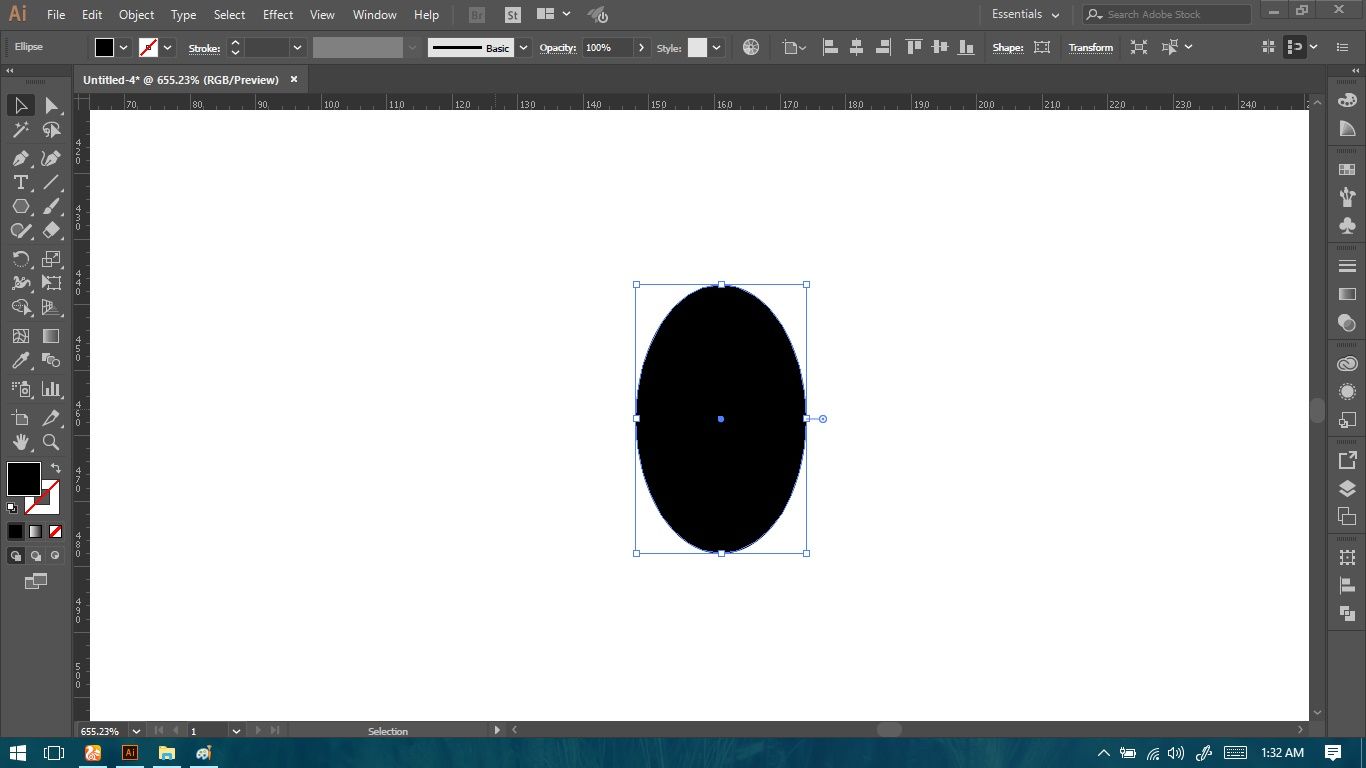Change the screen mode

point(36,581)
